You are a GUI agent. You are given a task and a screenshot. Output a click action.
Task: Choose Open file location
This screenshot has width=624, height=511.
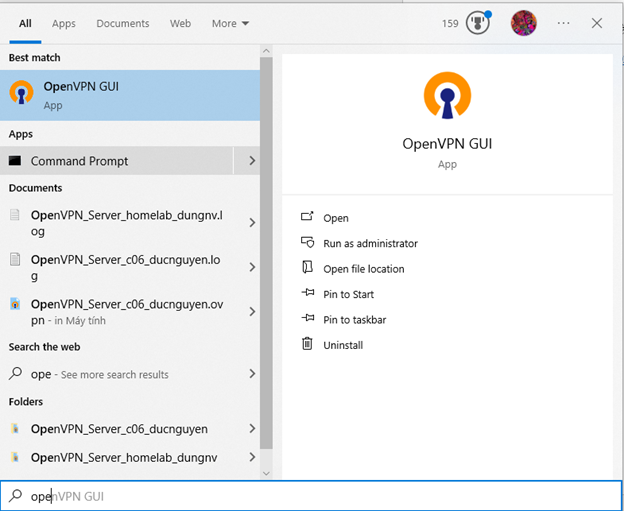point(364,269)
